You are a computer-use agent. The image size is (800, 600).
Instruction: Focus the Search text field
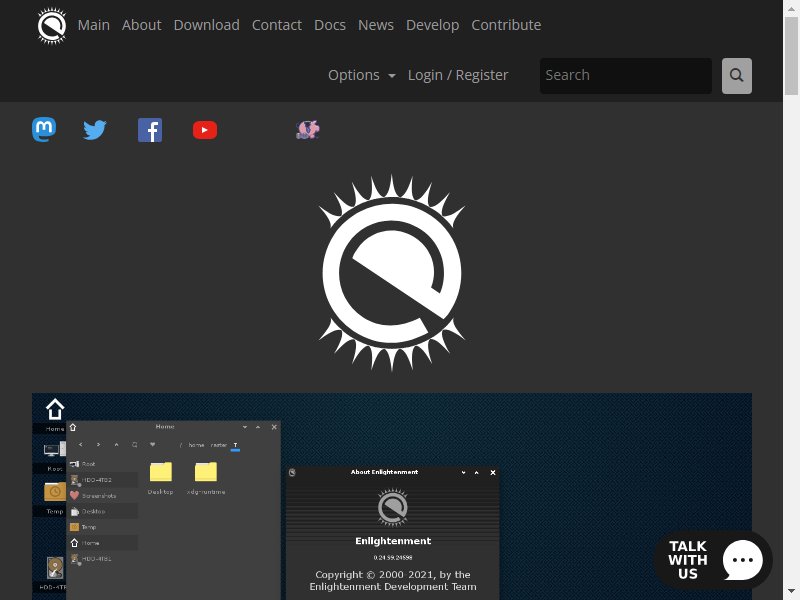(x=626, y=76)
